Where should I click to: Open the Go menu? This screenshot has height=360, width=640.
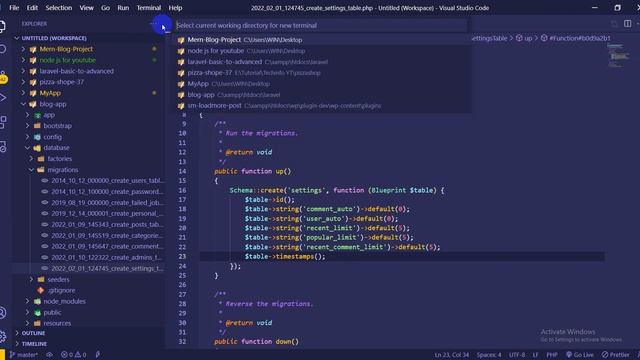tap(105, 8)
